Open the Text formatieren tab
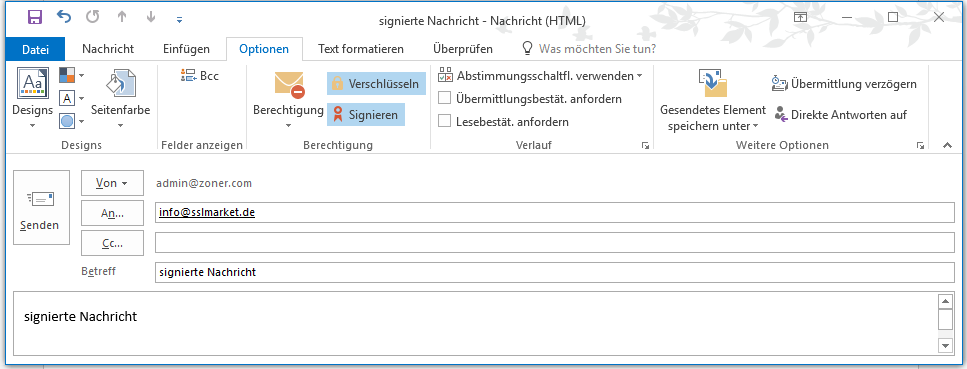Image resolution: width=967 pixels, height=369 pixels. (361, 49)
